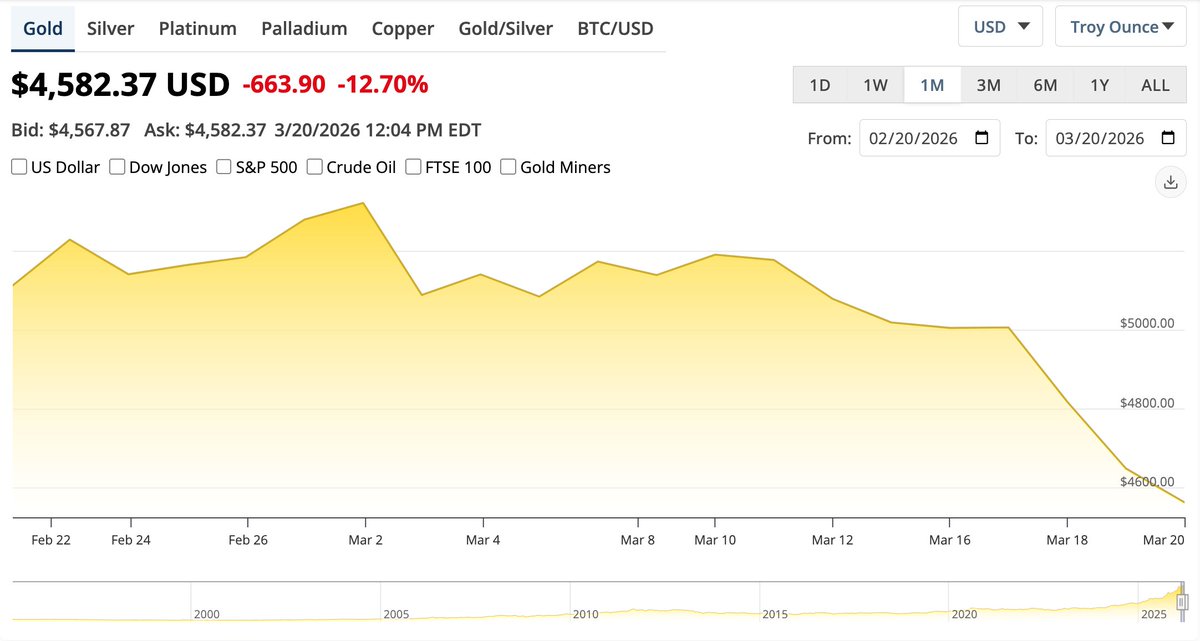Check the Gold Miners checkbox
Image resolution: width=1200 pixels, height=641 pixels.
click(508, 167)
